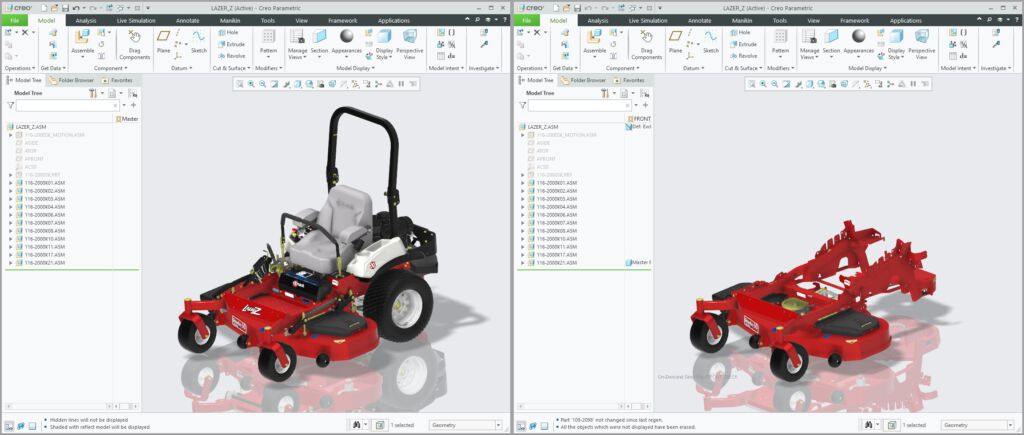This screenshot has width=1024, height=435.
Task: Switch to Framework tab in left window
Action: [342, 21]
